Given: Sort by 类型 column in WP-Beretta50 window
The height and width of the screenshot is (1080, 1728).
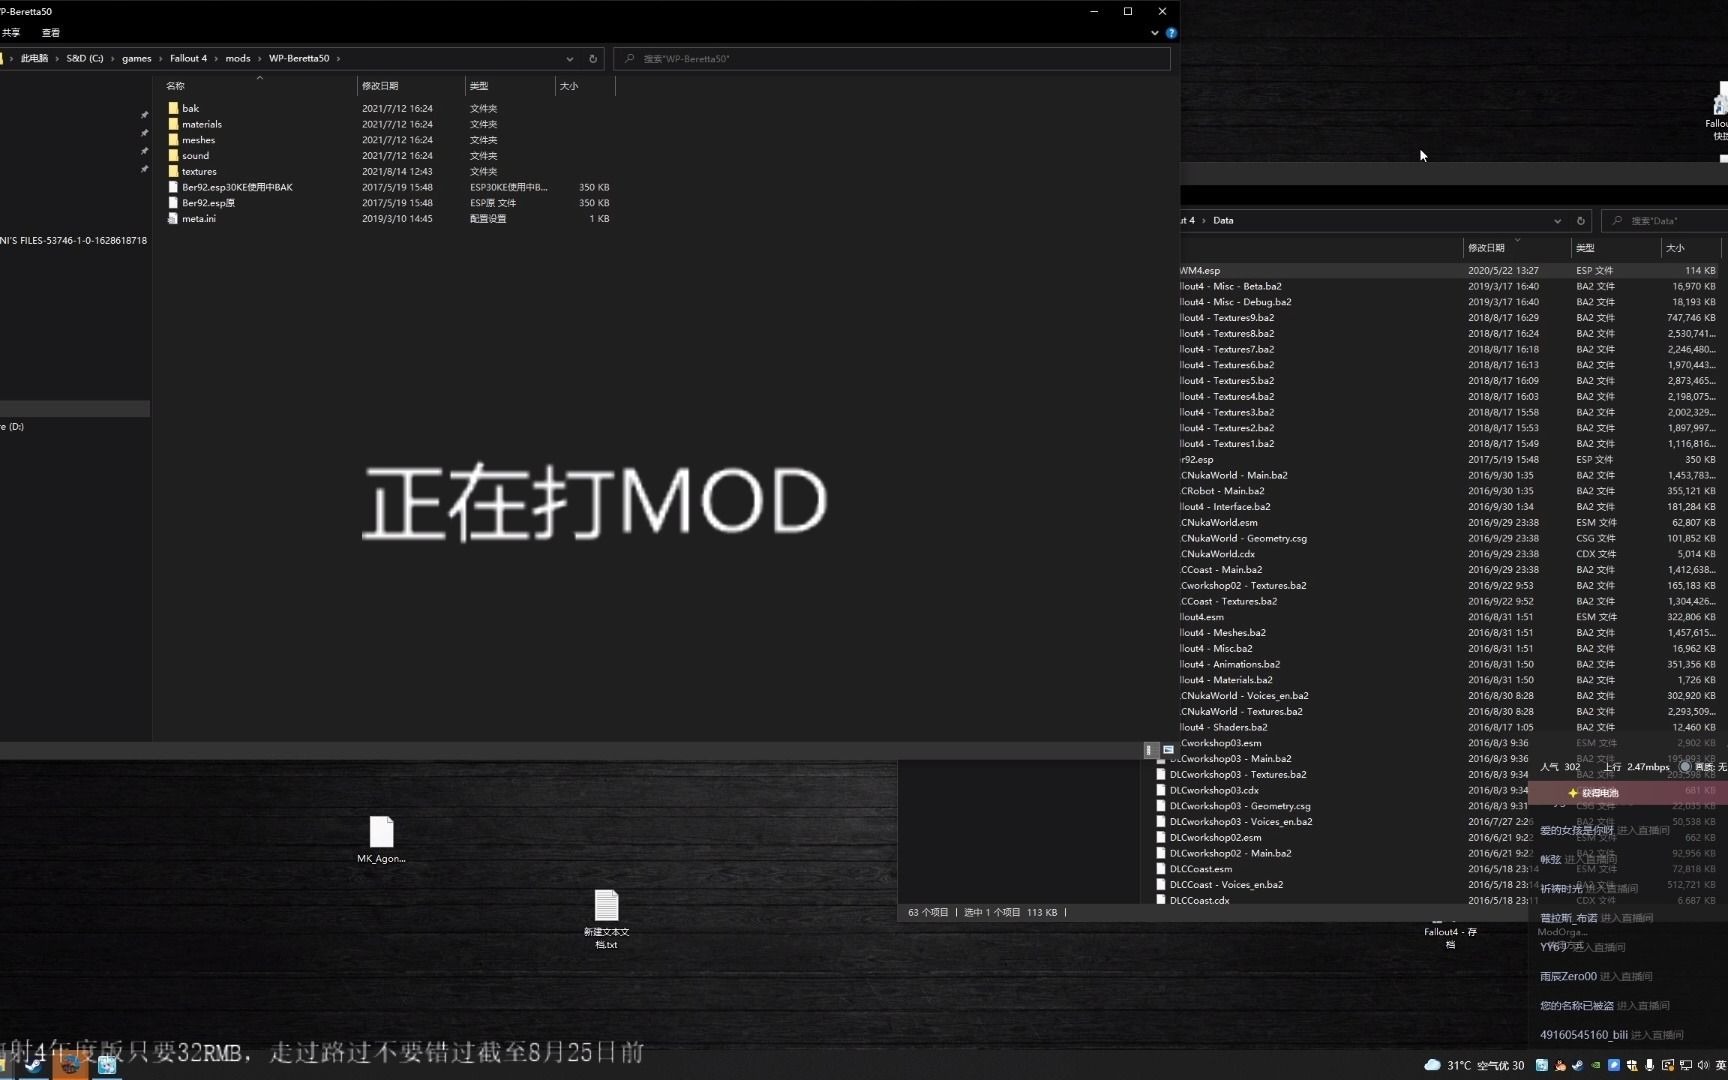Looking at the screenshot, I should (510, 86).
